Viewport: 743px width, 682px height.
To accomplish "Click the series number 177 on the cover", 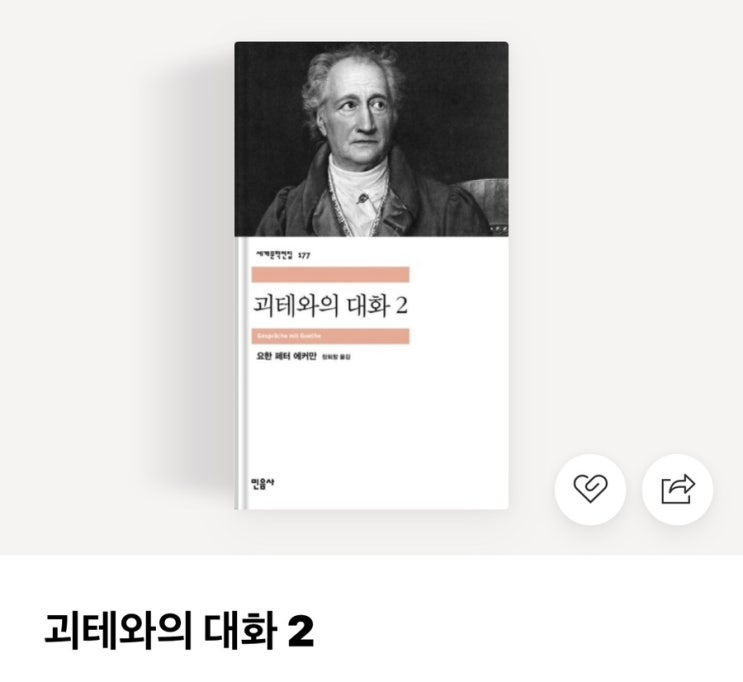I will tap(304, 256).
